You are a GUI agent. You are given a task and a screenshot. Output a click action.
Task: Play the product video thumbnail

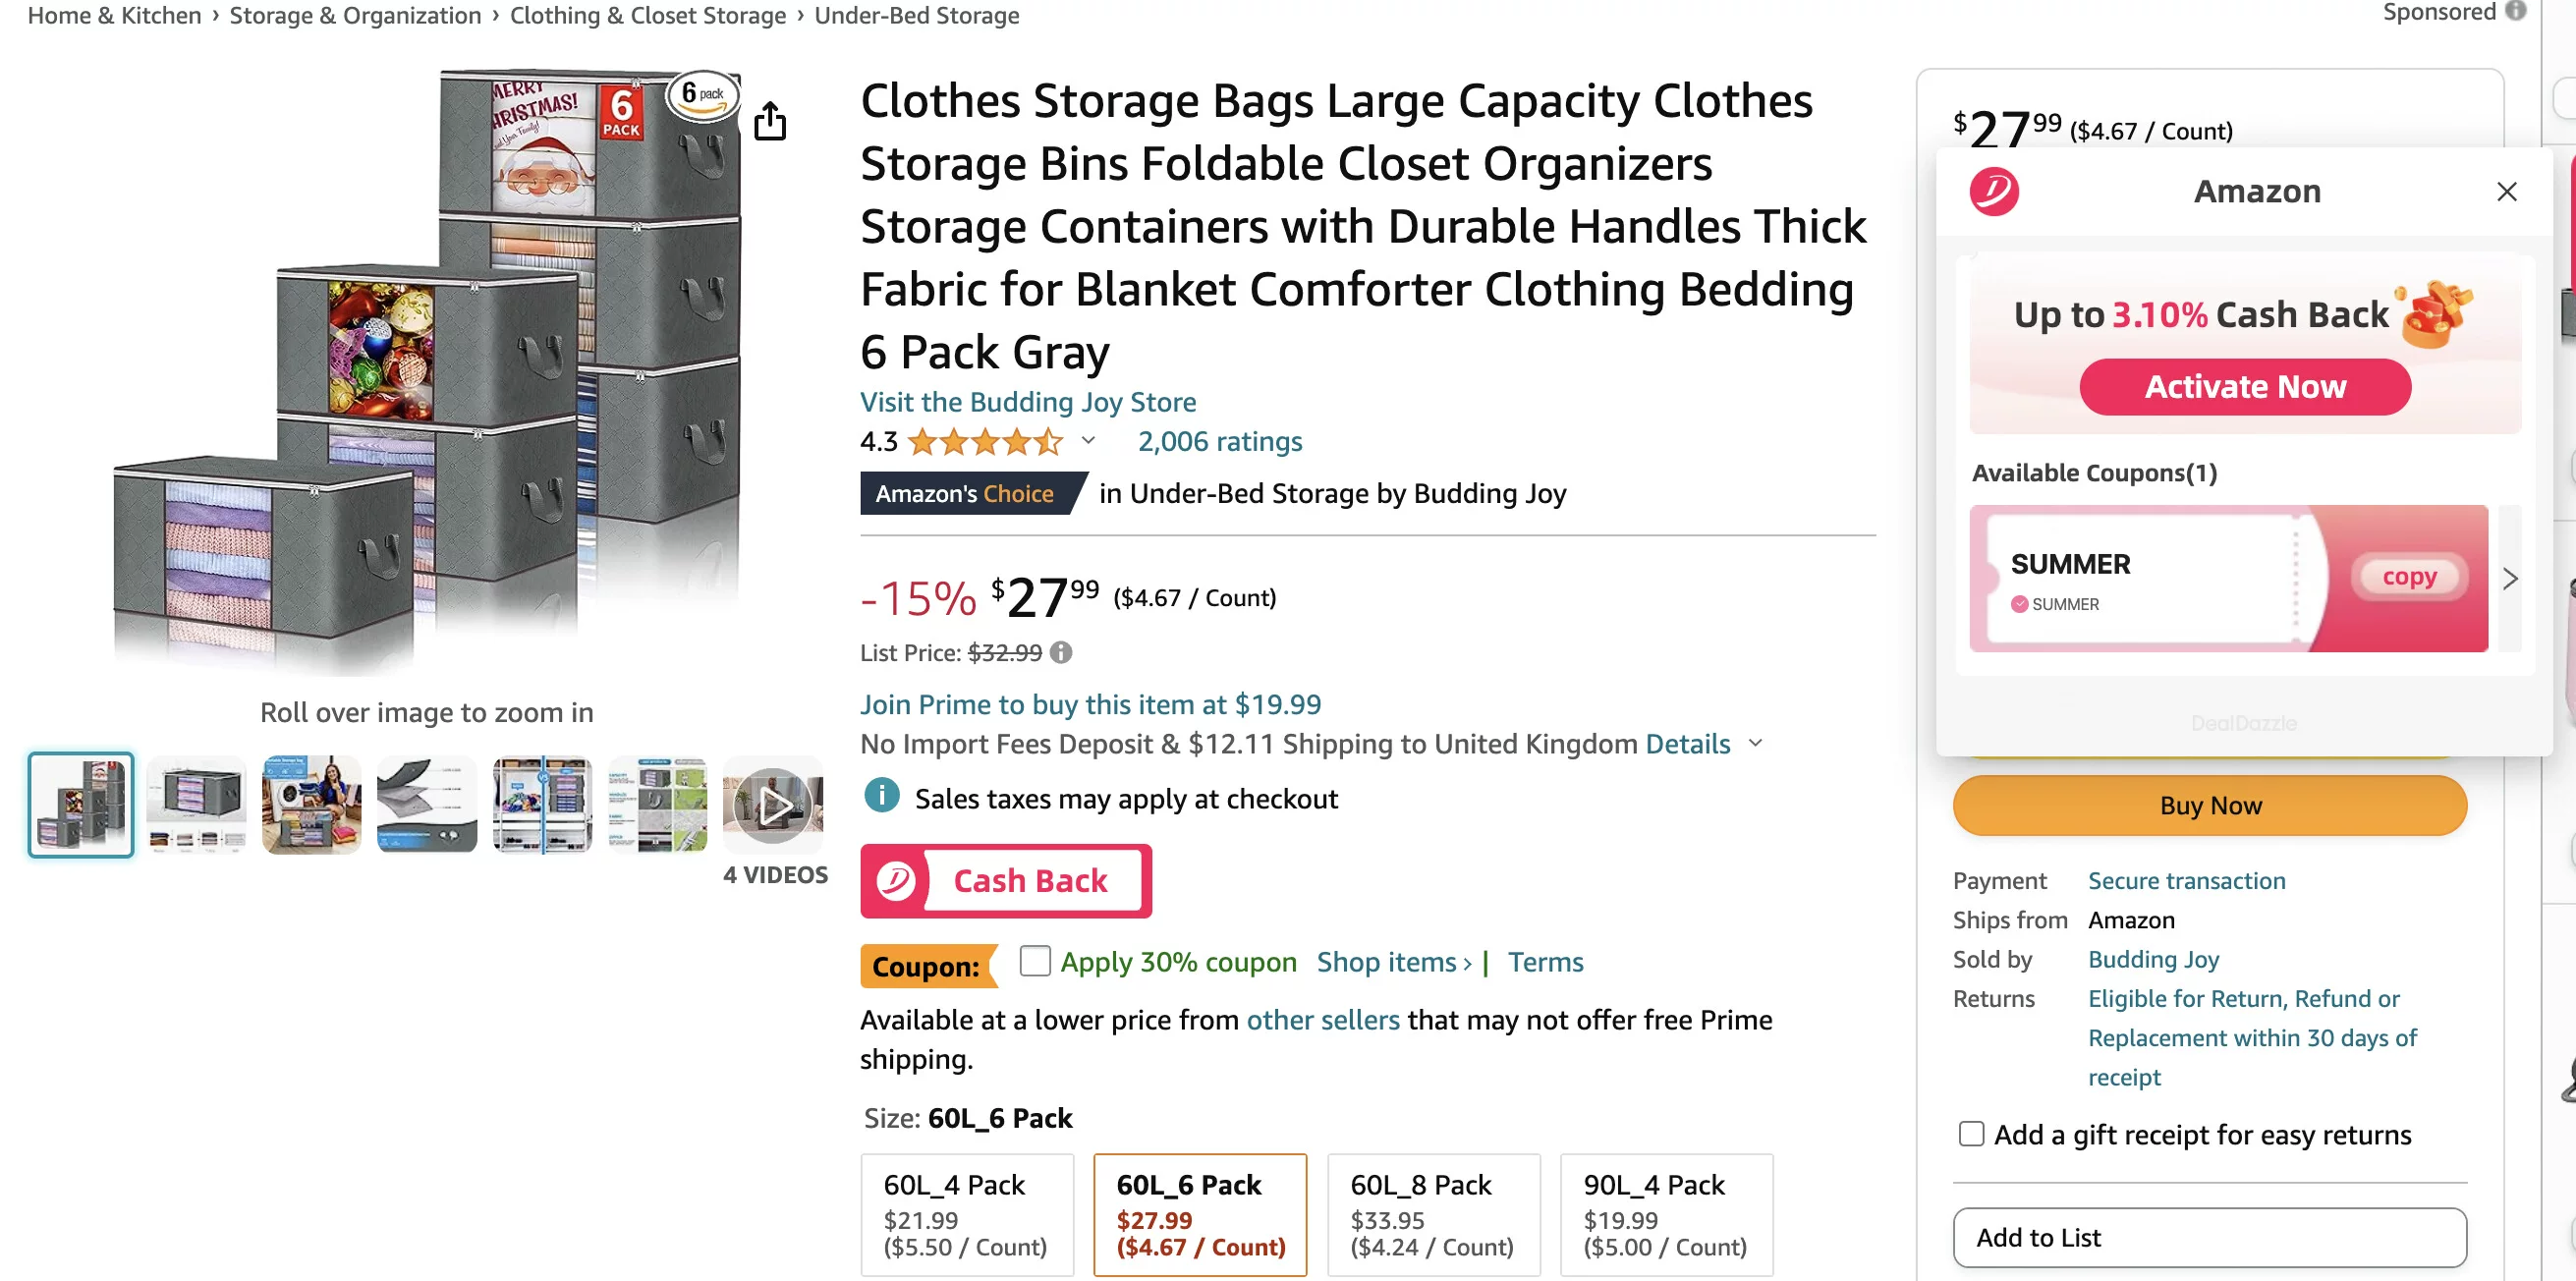coord(773,804)
